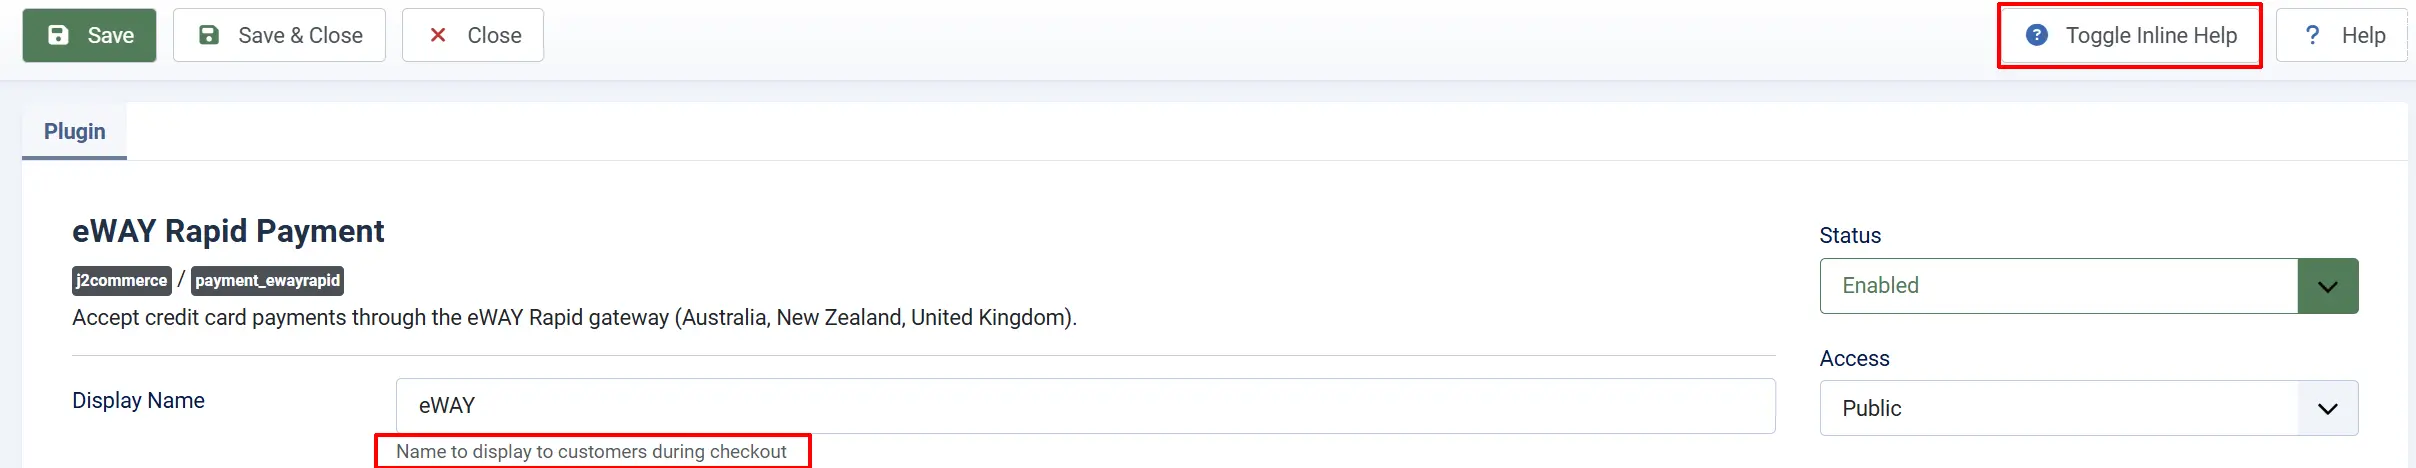Click the disk icon on Save & Close

click(x=209, y=35)
